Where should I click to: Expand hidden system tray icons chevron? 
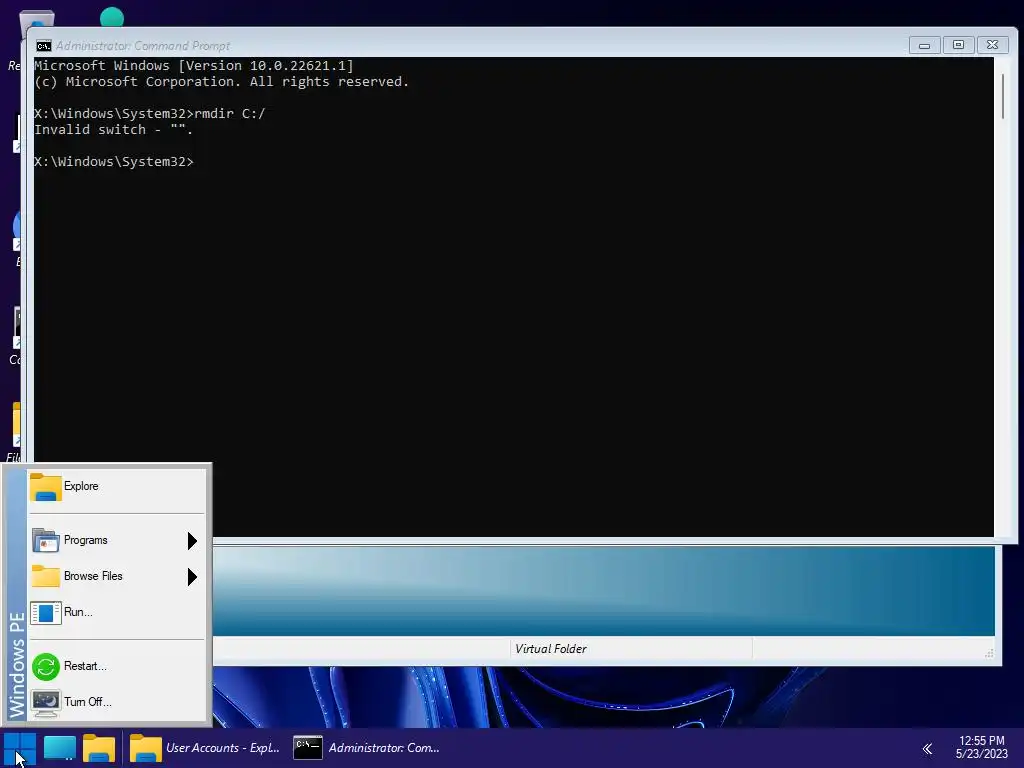(x=927, y=748)
